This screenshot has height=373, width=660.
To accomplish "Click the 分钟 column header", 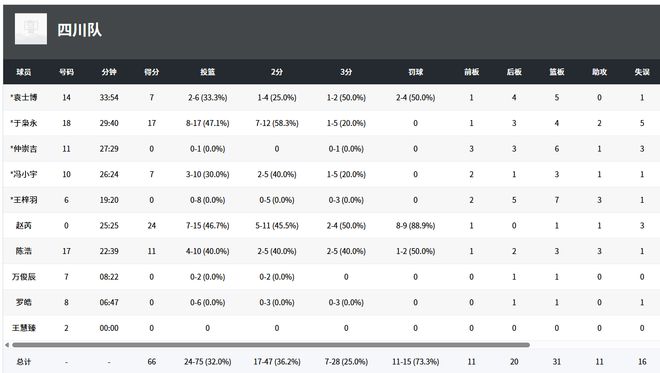I will point(109,72).
